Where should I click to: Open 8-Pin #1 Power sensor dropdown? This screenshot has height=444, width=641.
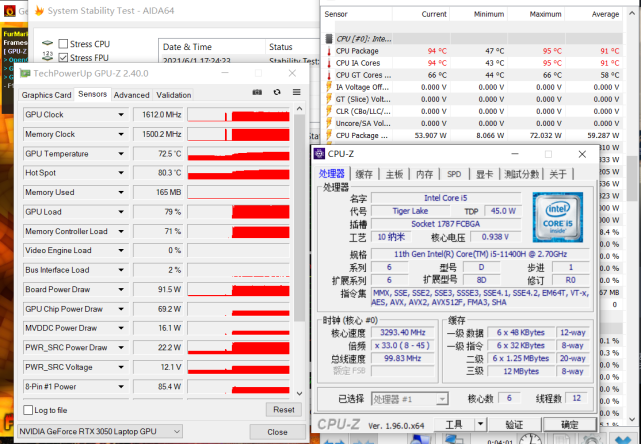coord(121,387)
